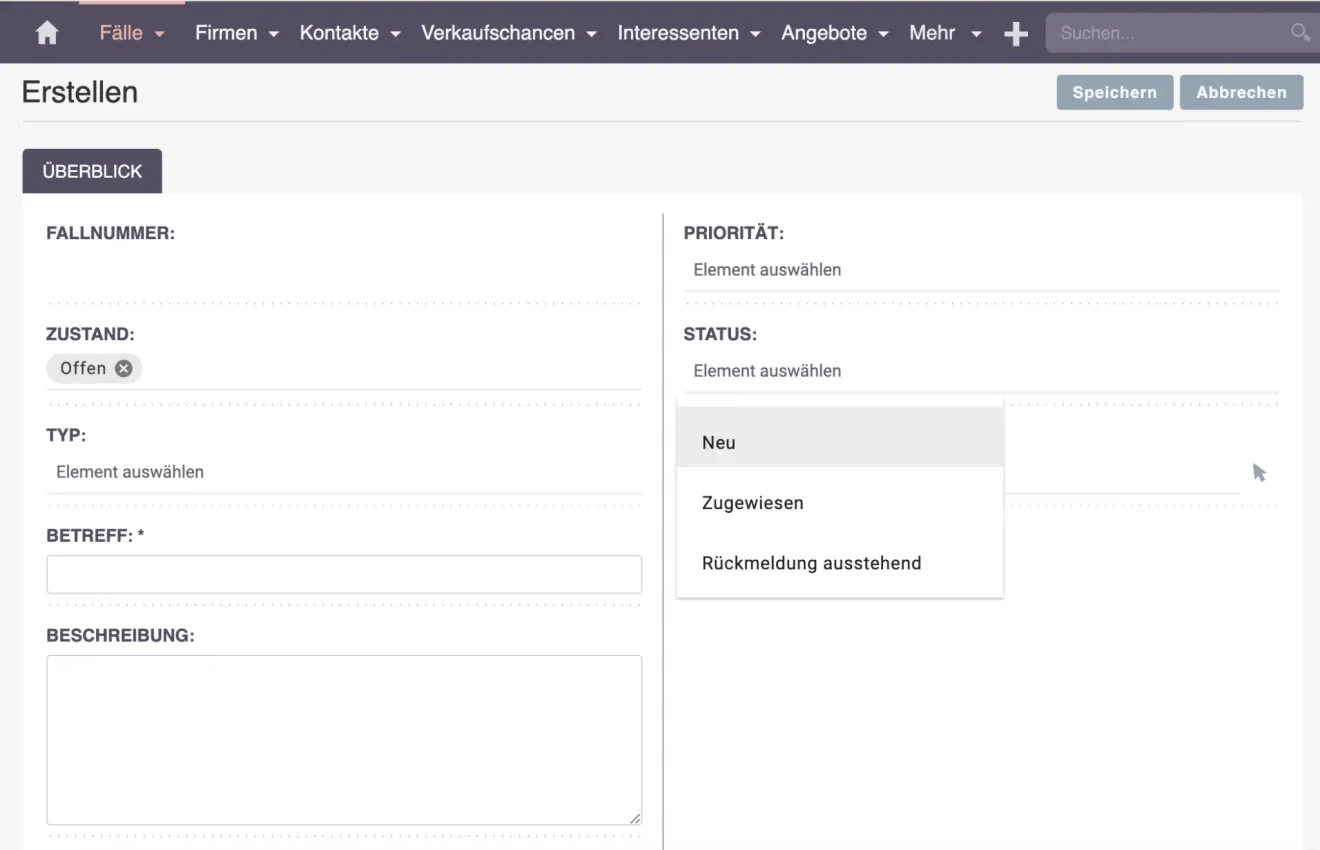Screen dimensions: 1320x850
Task: Click the search magnifier icon
Action: coord(1299,33)
